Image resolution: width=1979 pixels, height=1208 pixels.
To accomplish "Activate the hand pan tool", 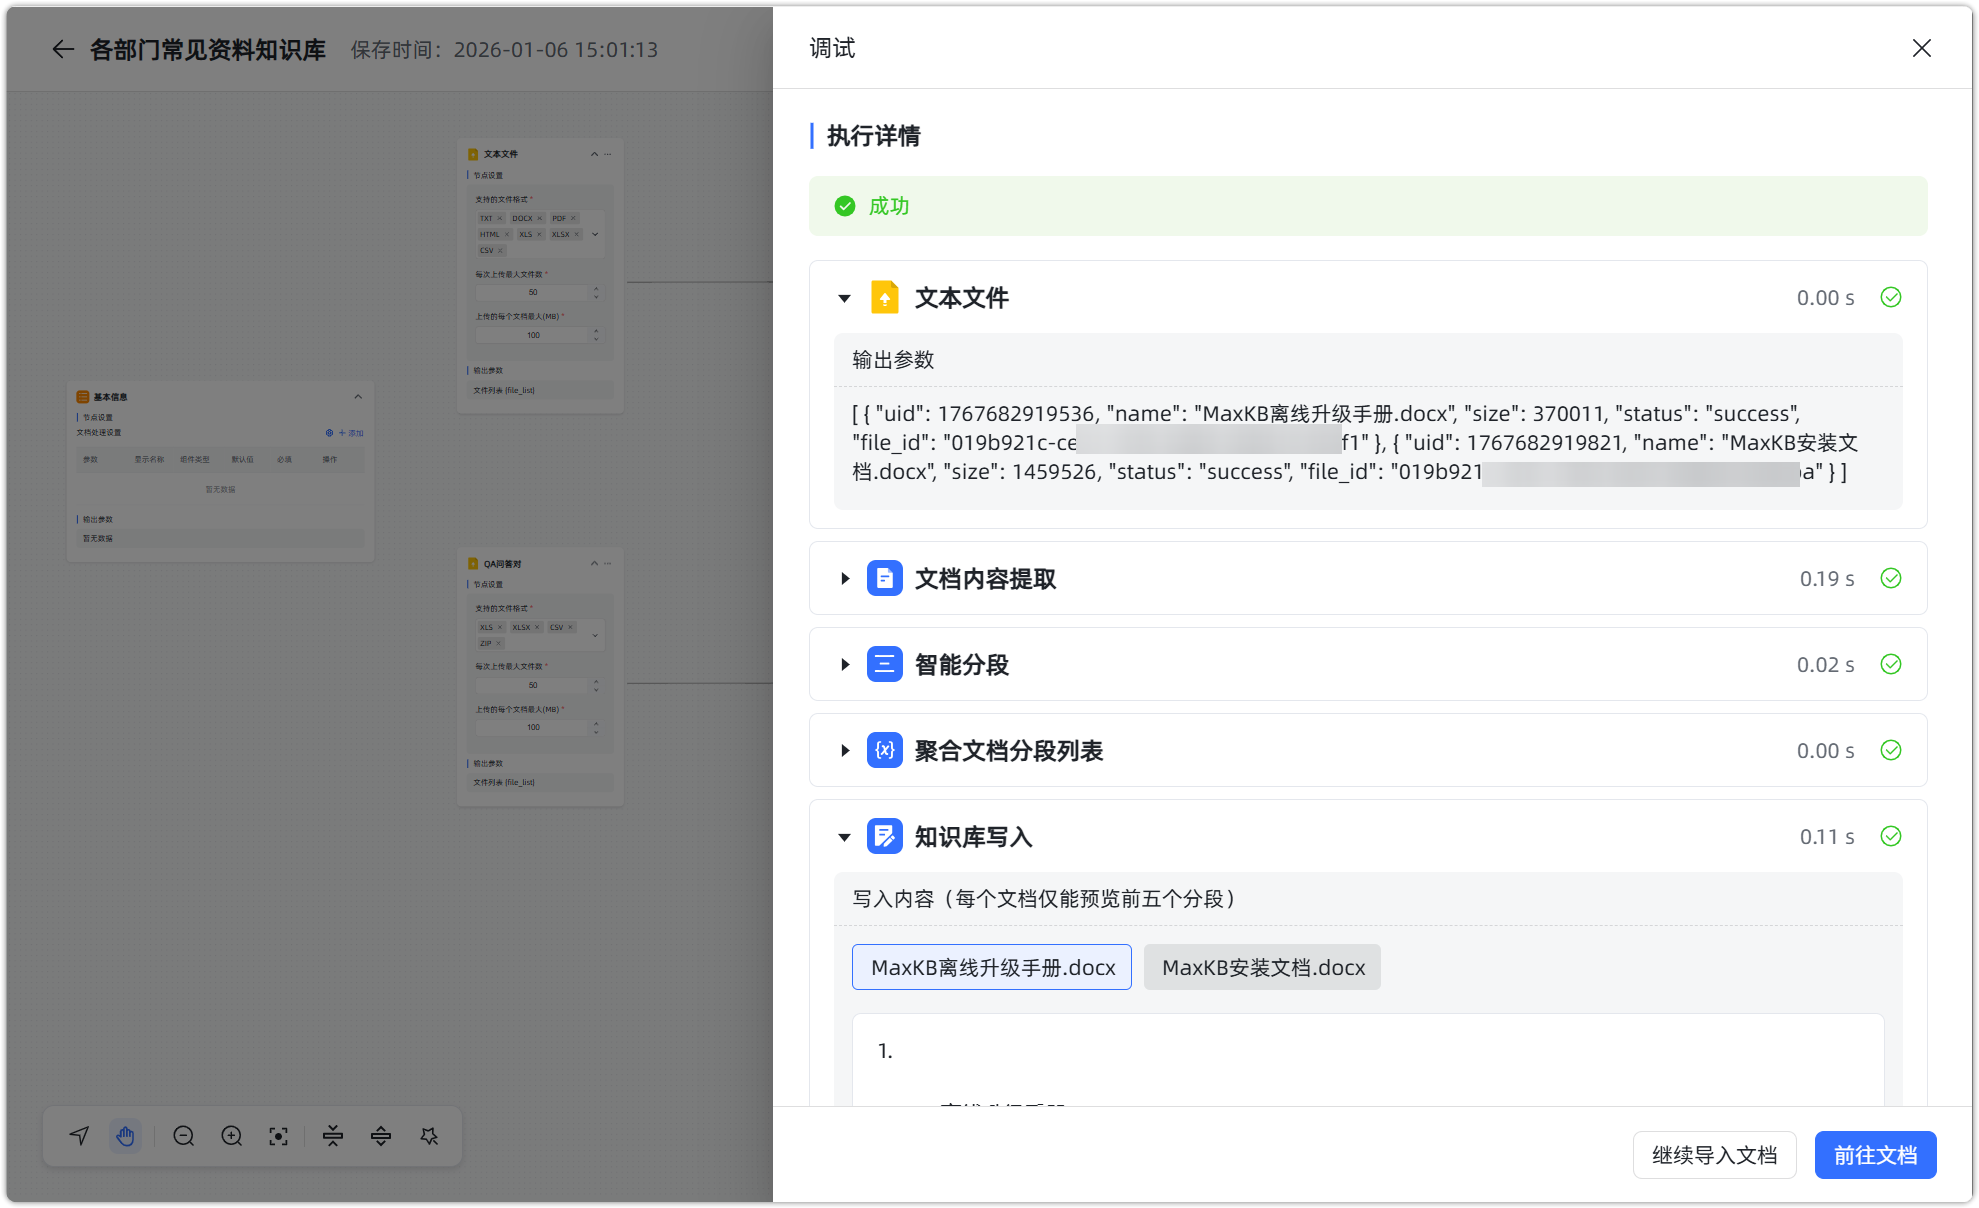I will click(x=125, y=1136).
